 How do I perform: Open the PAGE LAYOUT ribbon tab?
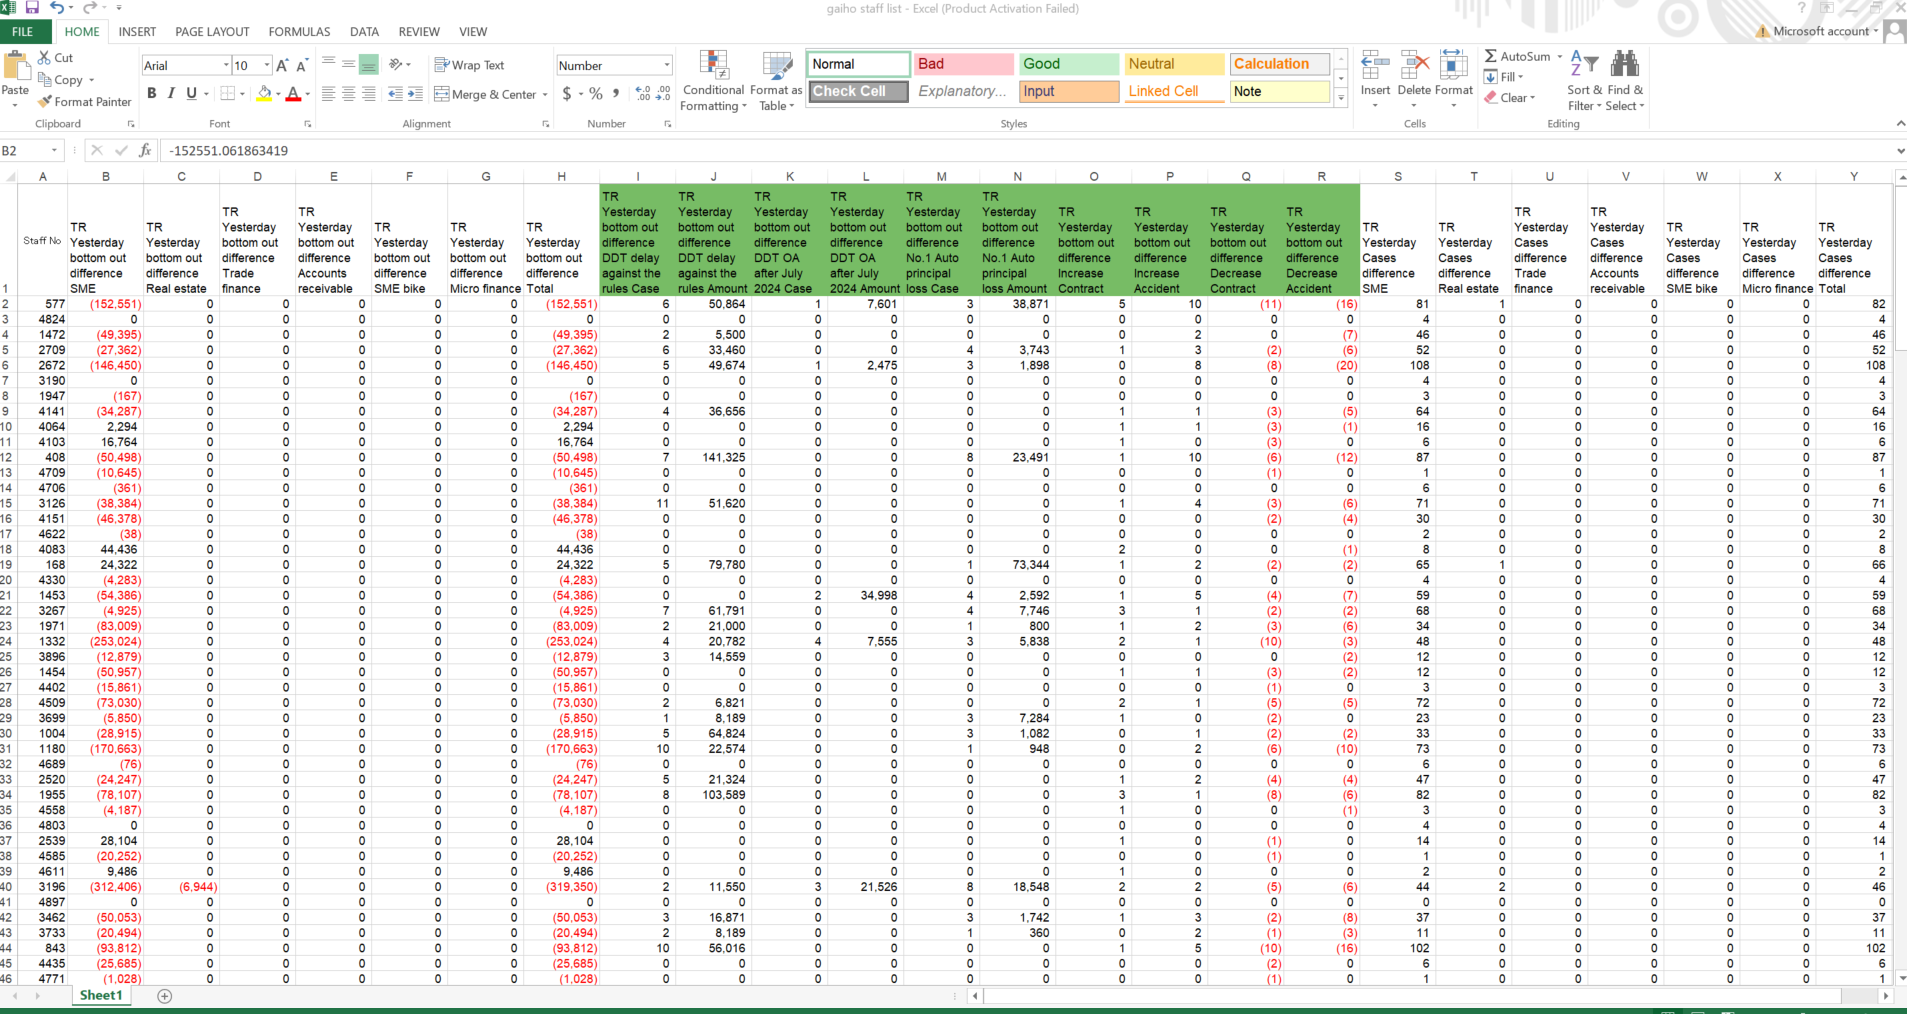pyautogui.click(x=212, y=32)
